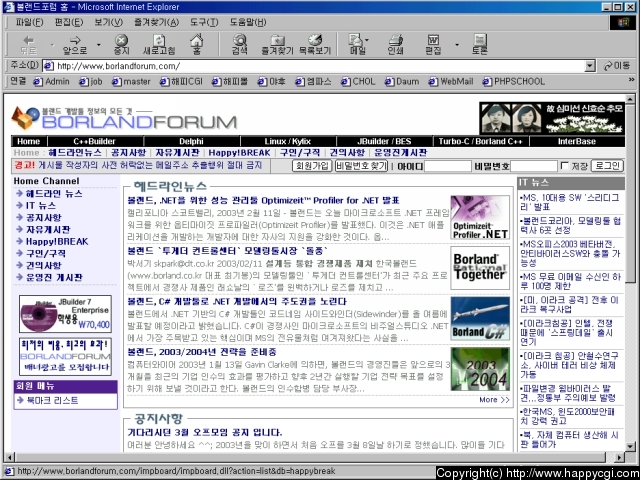Open the Optimizeit Profiler for .NET headline

coord(263,200)
